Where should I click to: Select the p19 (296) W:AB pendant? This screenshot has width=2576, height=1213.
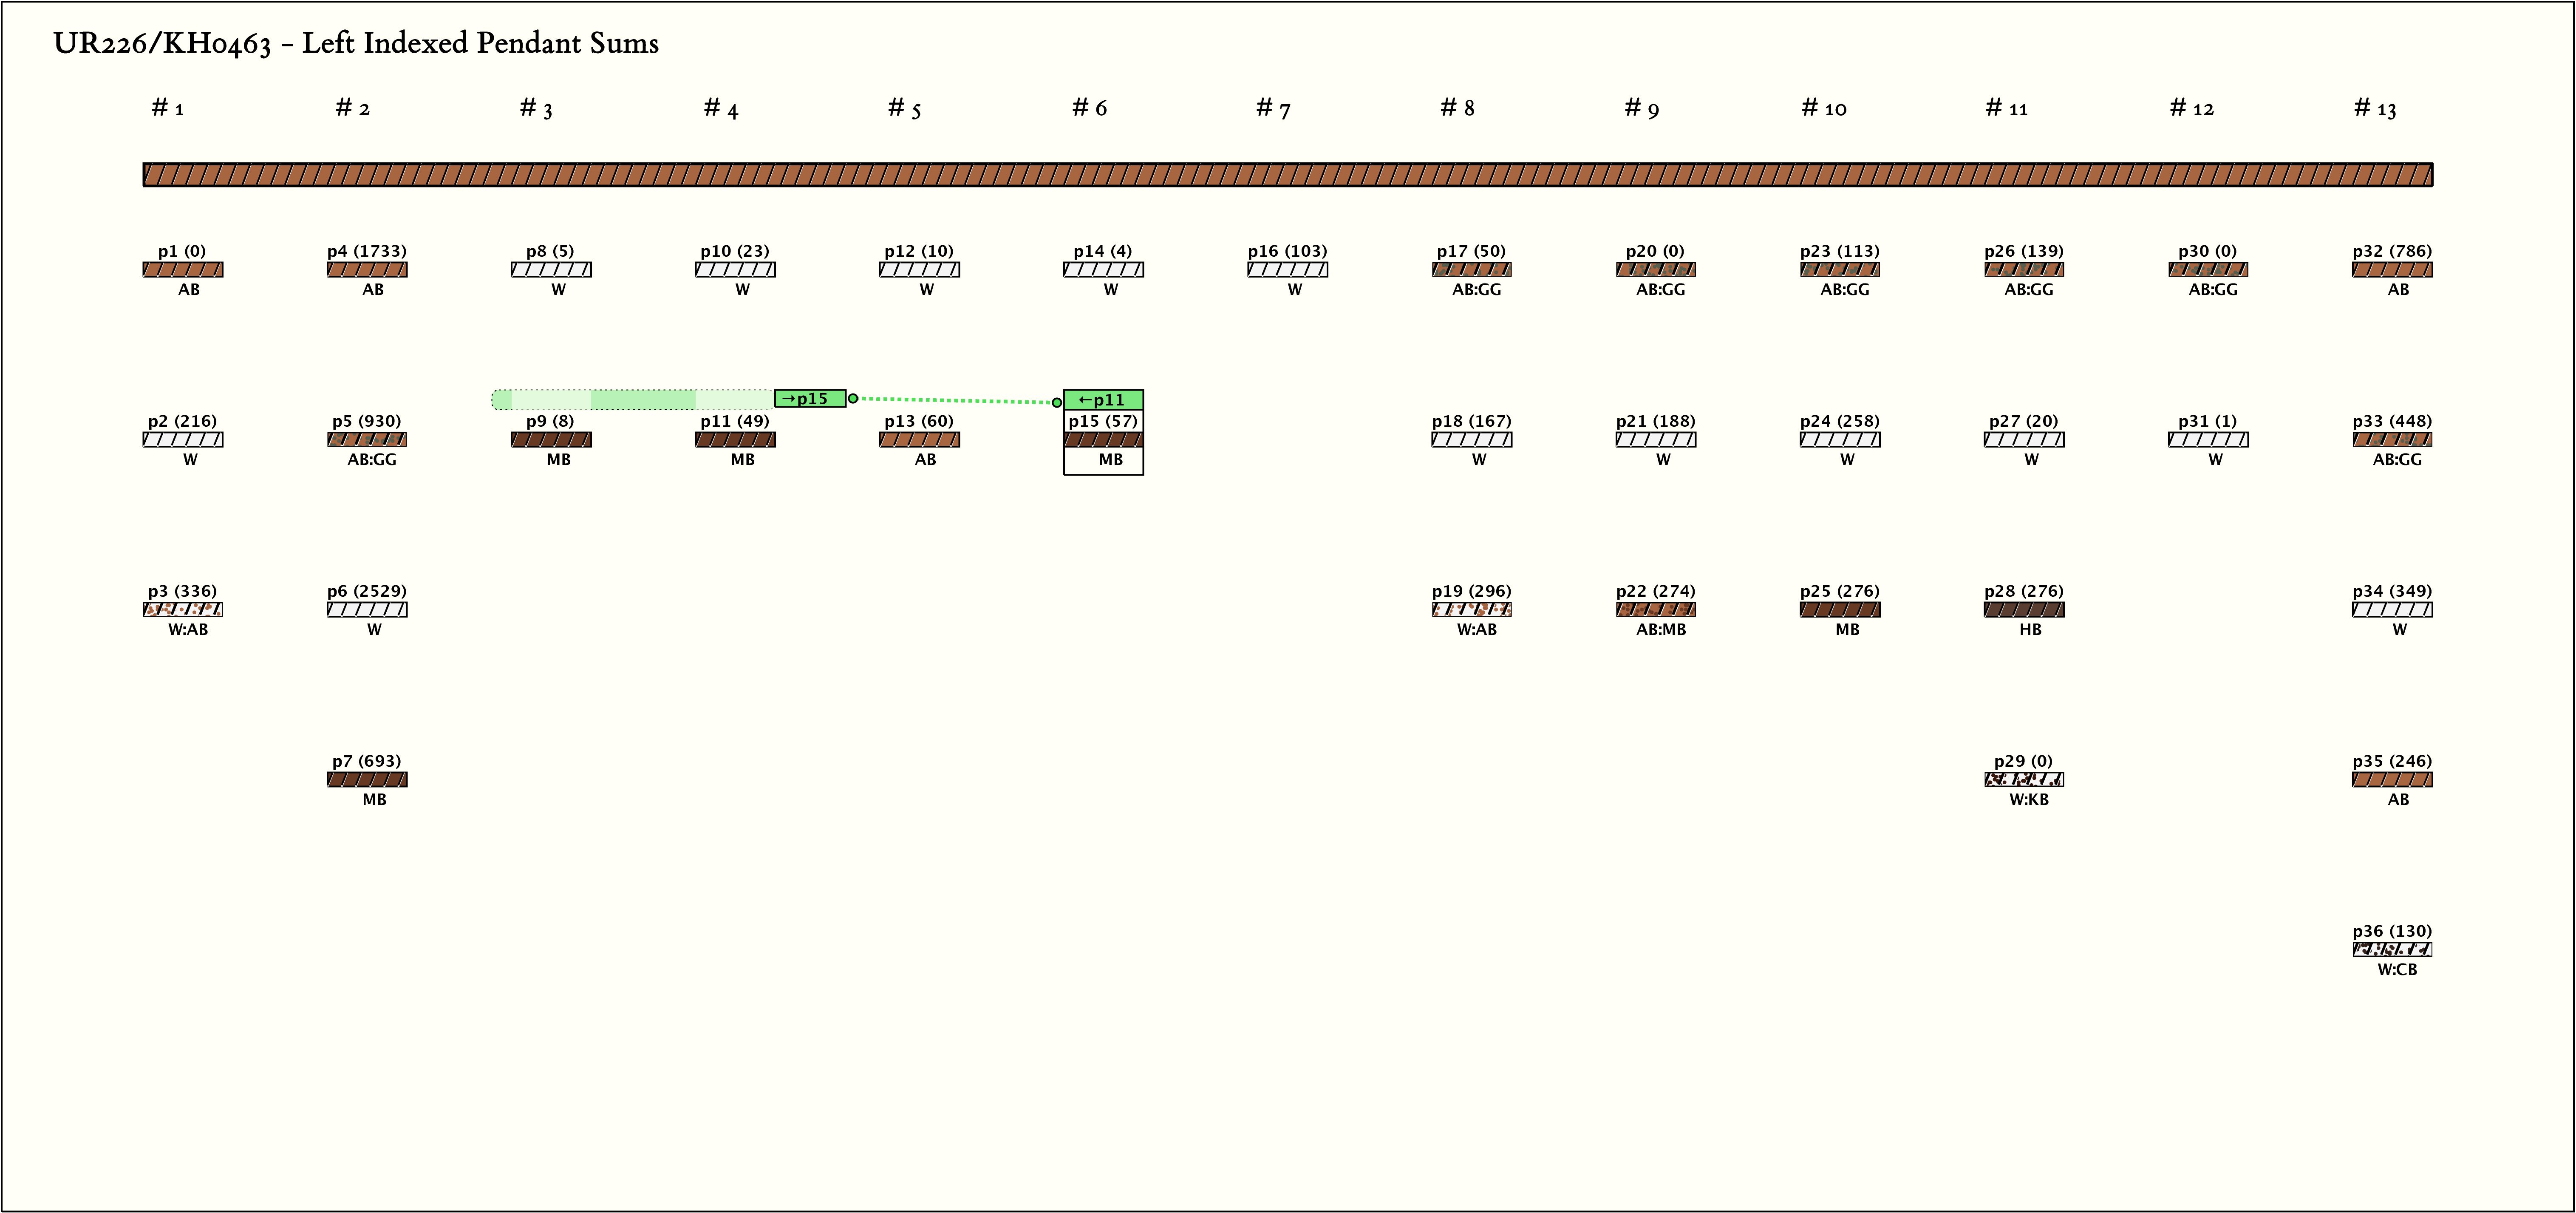(x=1471, y=610)
